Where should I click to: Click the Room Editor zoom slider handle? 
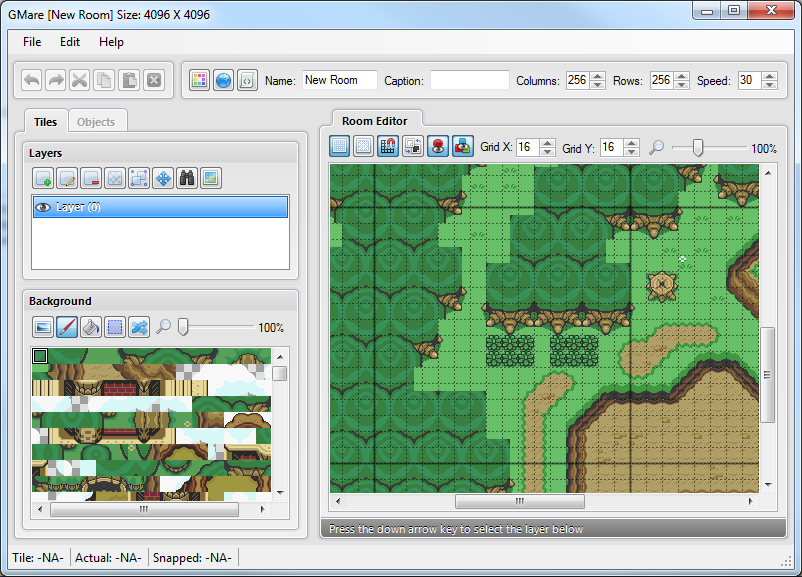click(x=697, y=148)
